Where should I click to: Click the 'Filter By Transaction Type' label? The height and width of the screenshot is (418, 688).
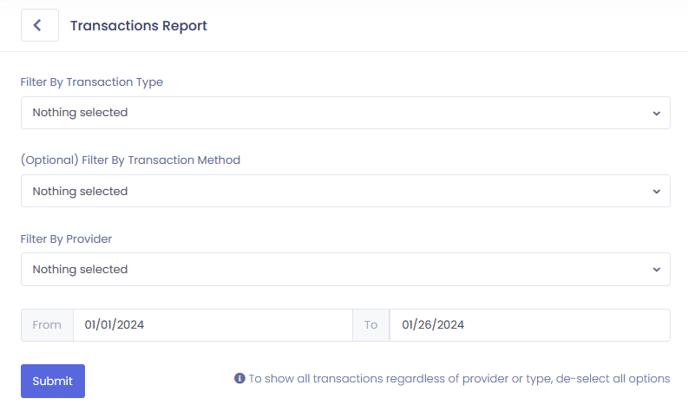(x=92, y=82)
